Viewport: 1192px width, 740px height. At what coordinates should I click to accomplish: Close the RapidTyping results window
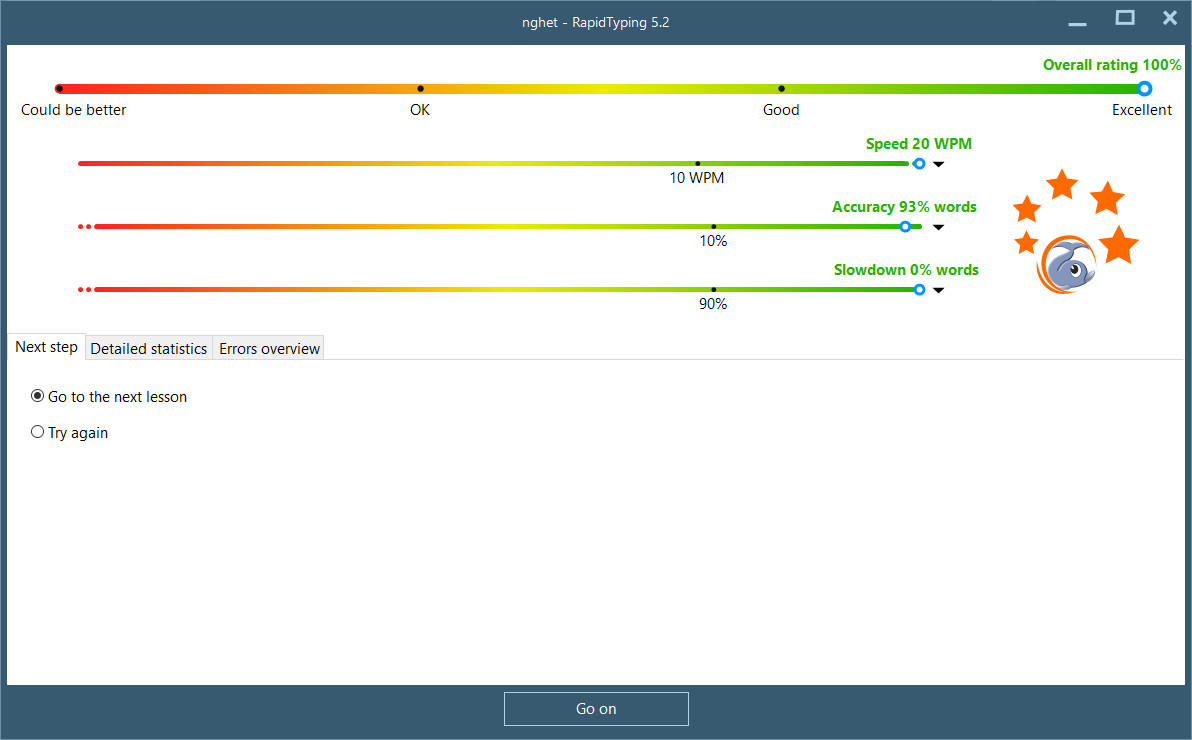(x=1169, y=18)
